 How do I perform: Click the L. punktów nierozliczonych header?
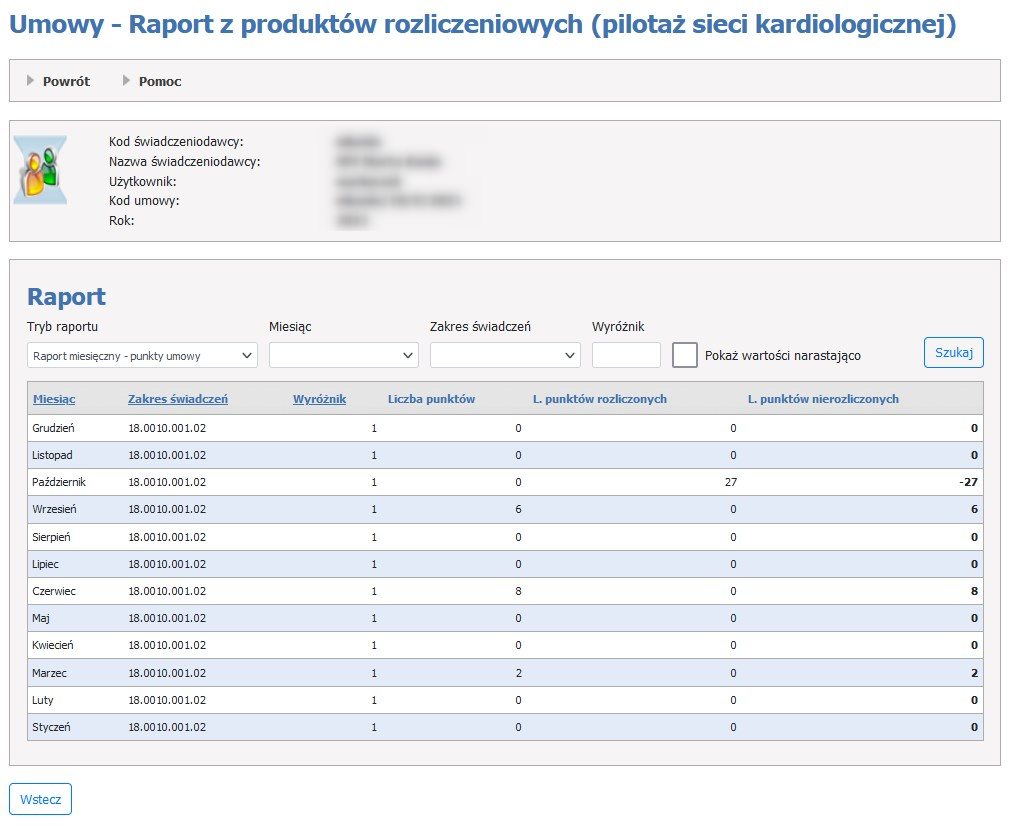823,399
